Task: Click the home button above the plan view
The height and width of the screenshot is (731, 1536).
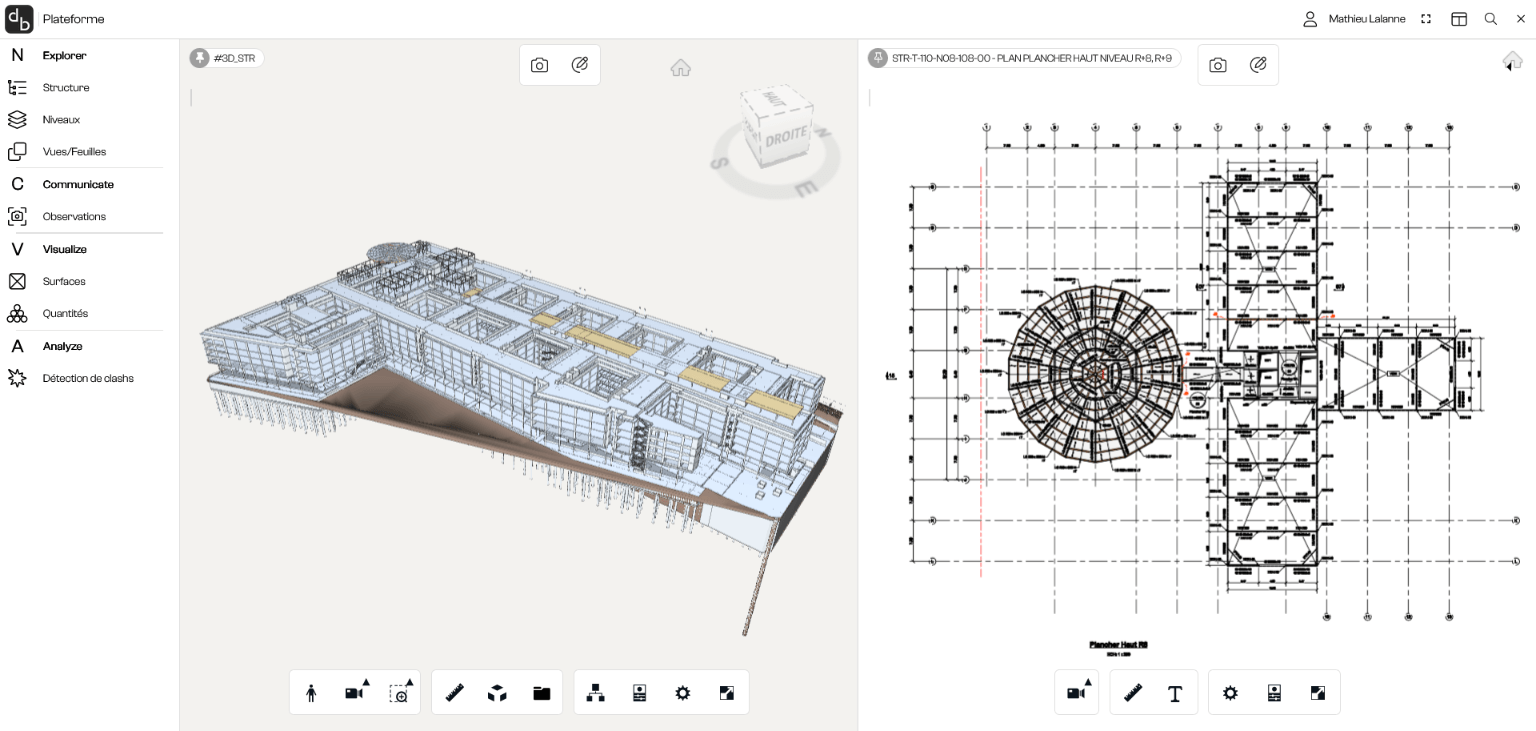Action: (1510, 60)
